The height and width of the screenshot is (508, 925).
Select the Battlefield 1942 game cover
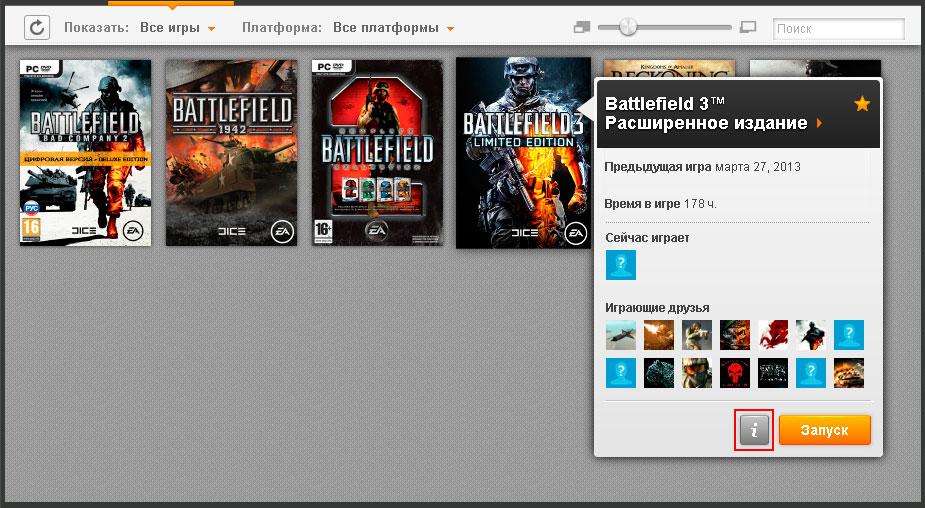click(x=231, y=153)
